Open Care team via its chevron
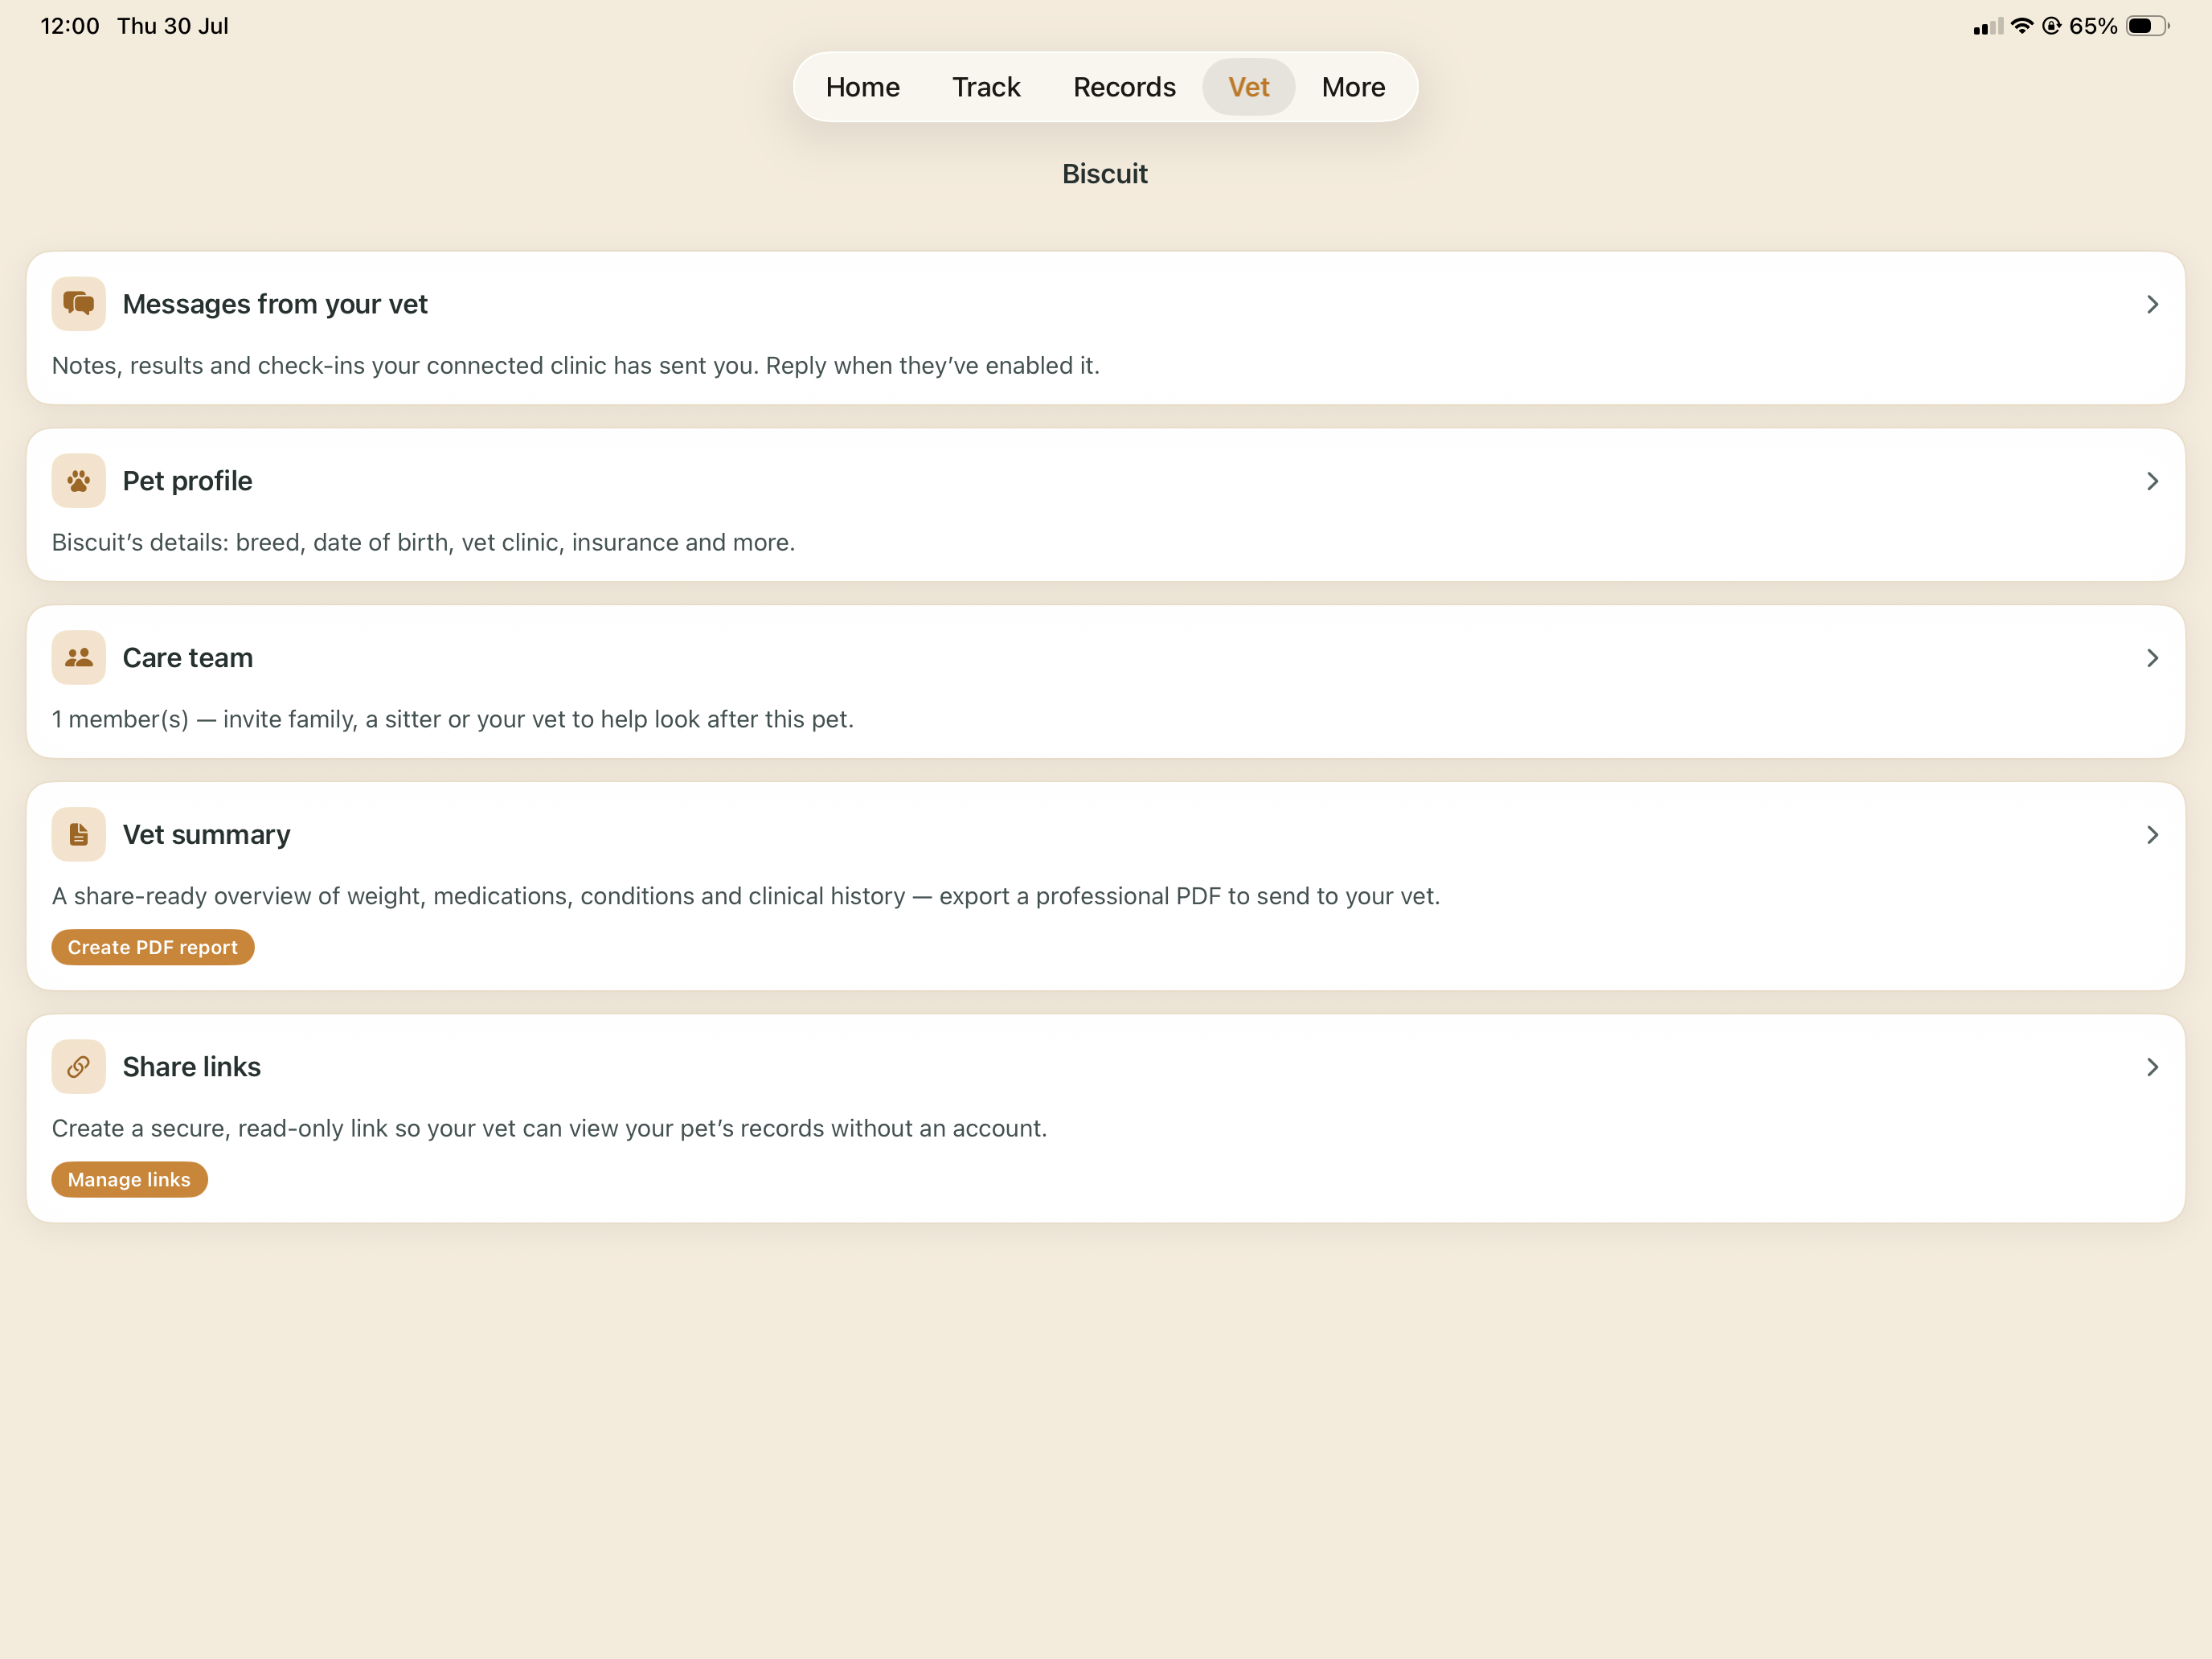 (2152, 658)
